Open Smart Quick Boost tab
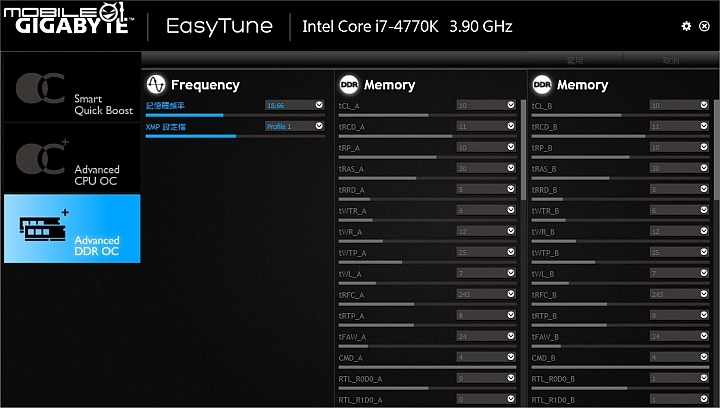720x408 pixels. click(x=72, y=88)
